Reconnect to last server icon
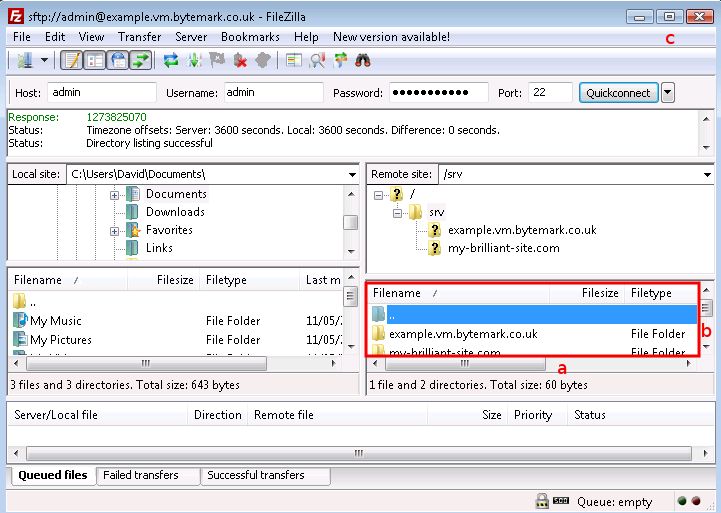The image size is (721, 513). coord(263,60)
